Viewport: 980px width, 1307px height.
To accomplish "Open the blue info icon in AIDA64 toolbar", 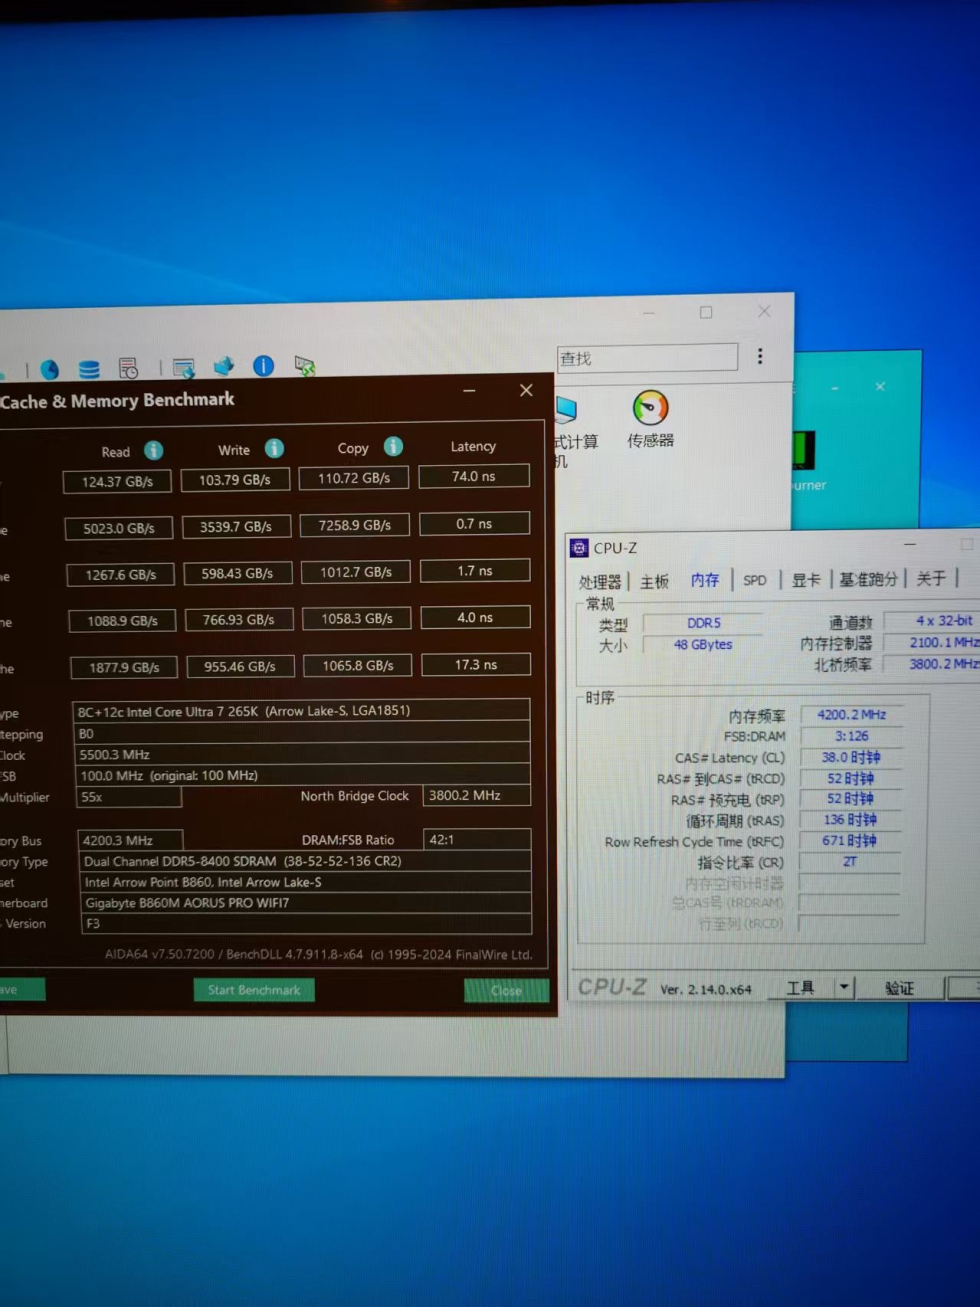I will [x=263, y=366].
